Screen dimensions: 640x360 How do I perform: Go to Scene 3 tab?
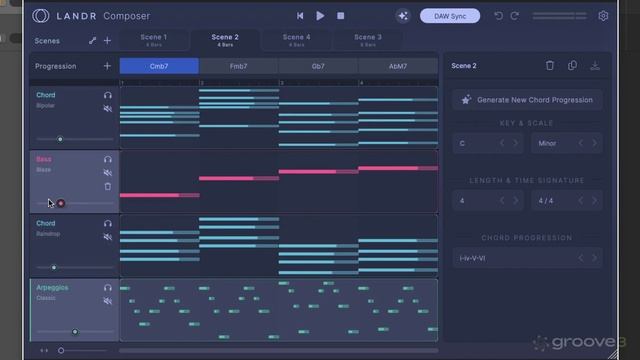coord(368,40)
